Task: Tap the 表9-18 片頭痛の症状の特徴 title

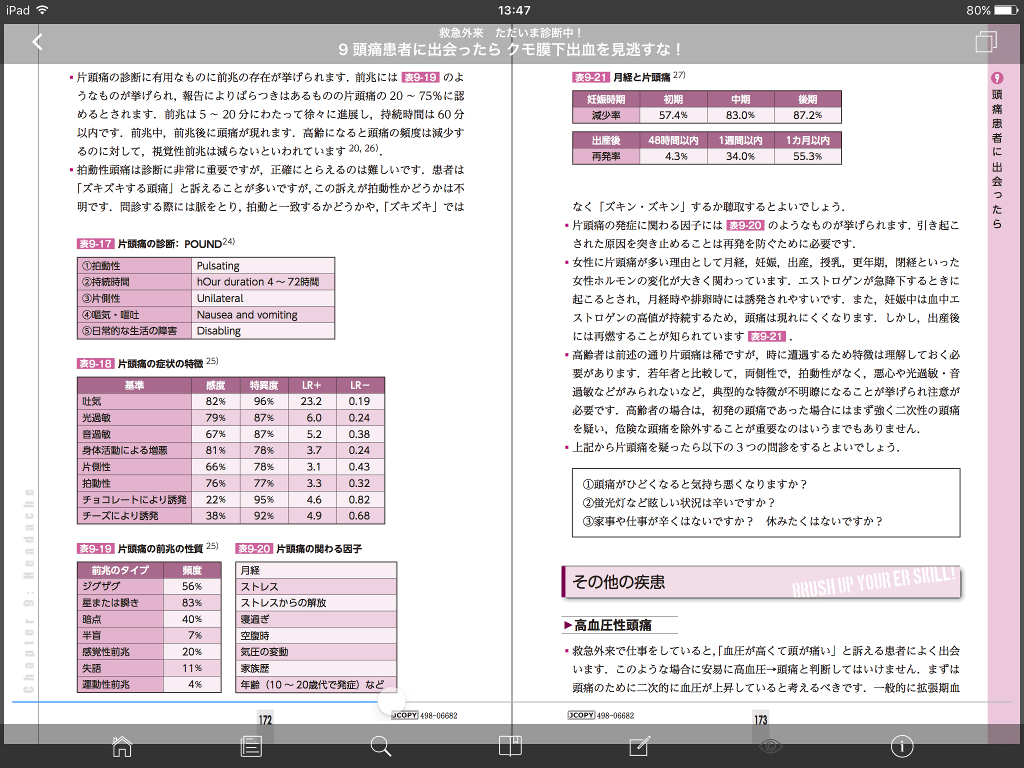Action: [x=148, y=363]
